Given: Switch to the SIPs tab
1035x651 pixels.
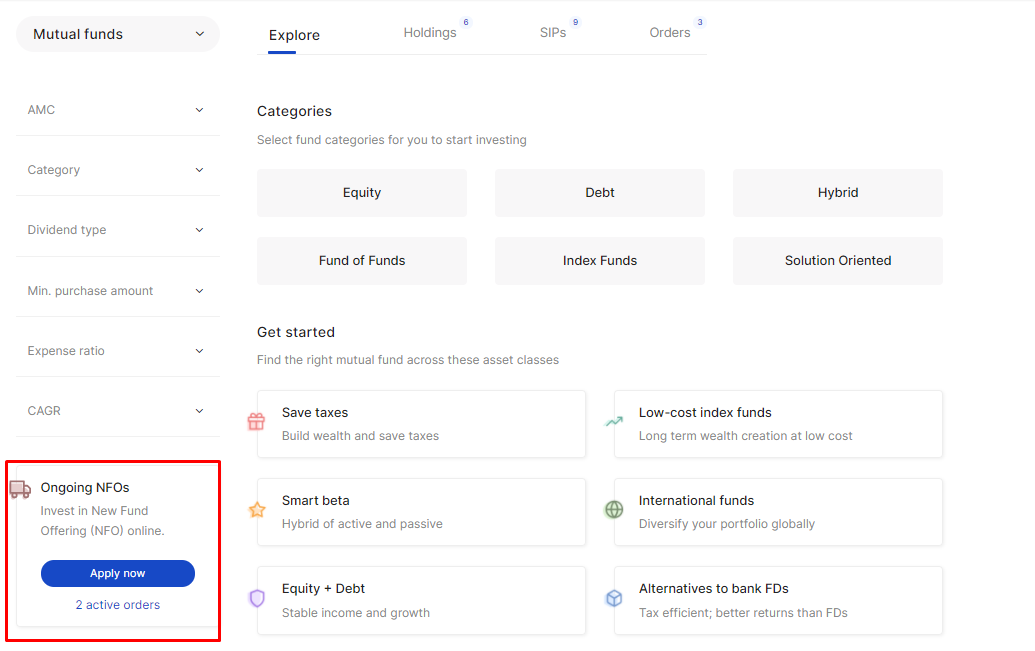Looking at the screenshot, I should (x=552, y=32).
